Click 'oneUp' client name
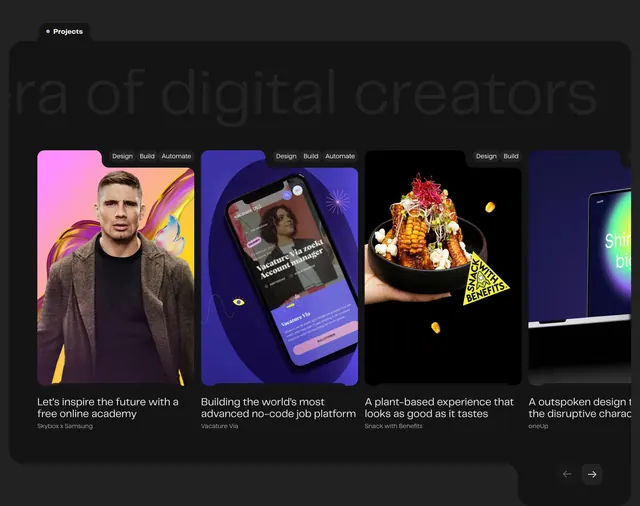The height and width of the screenshot is (506, 640). 538,426
